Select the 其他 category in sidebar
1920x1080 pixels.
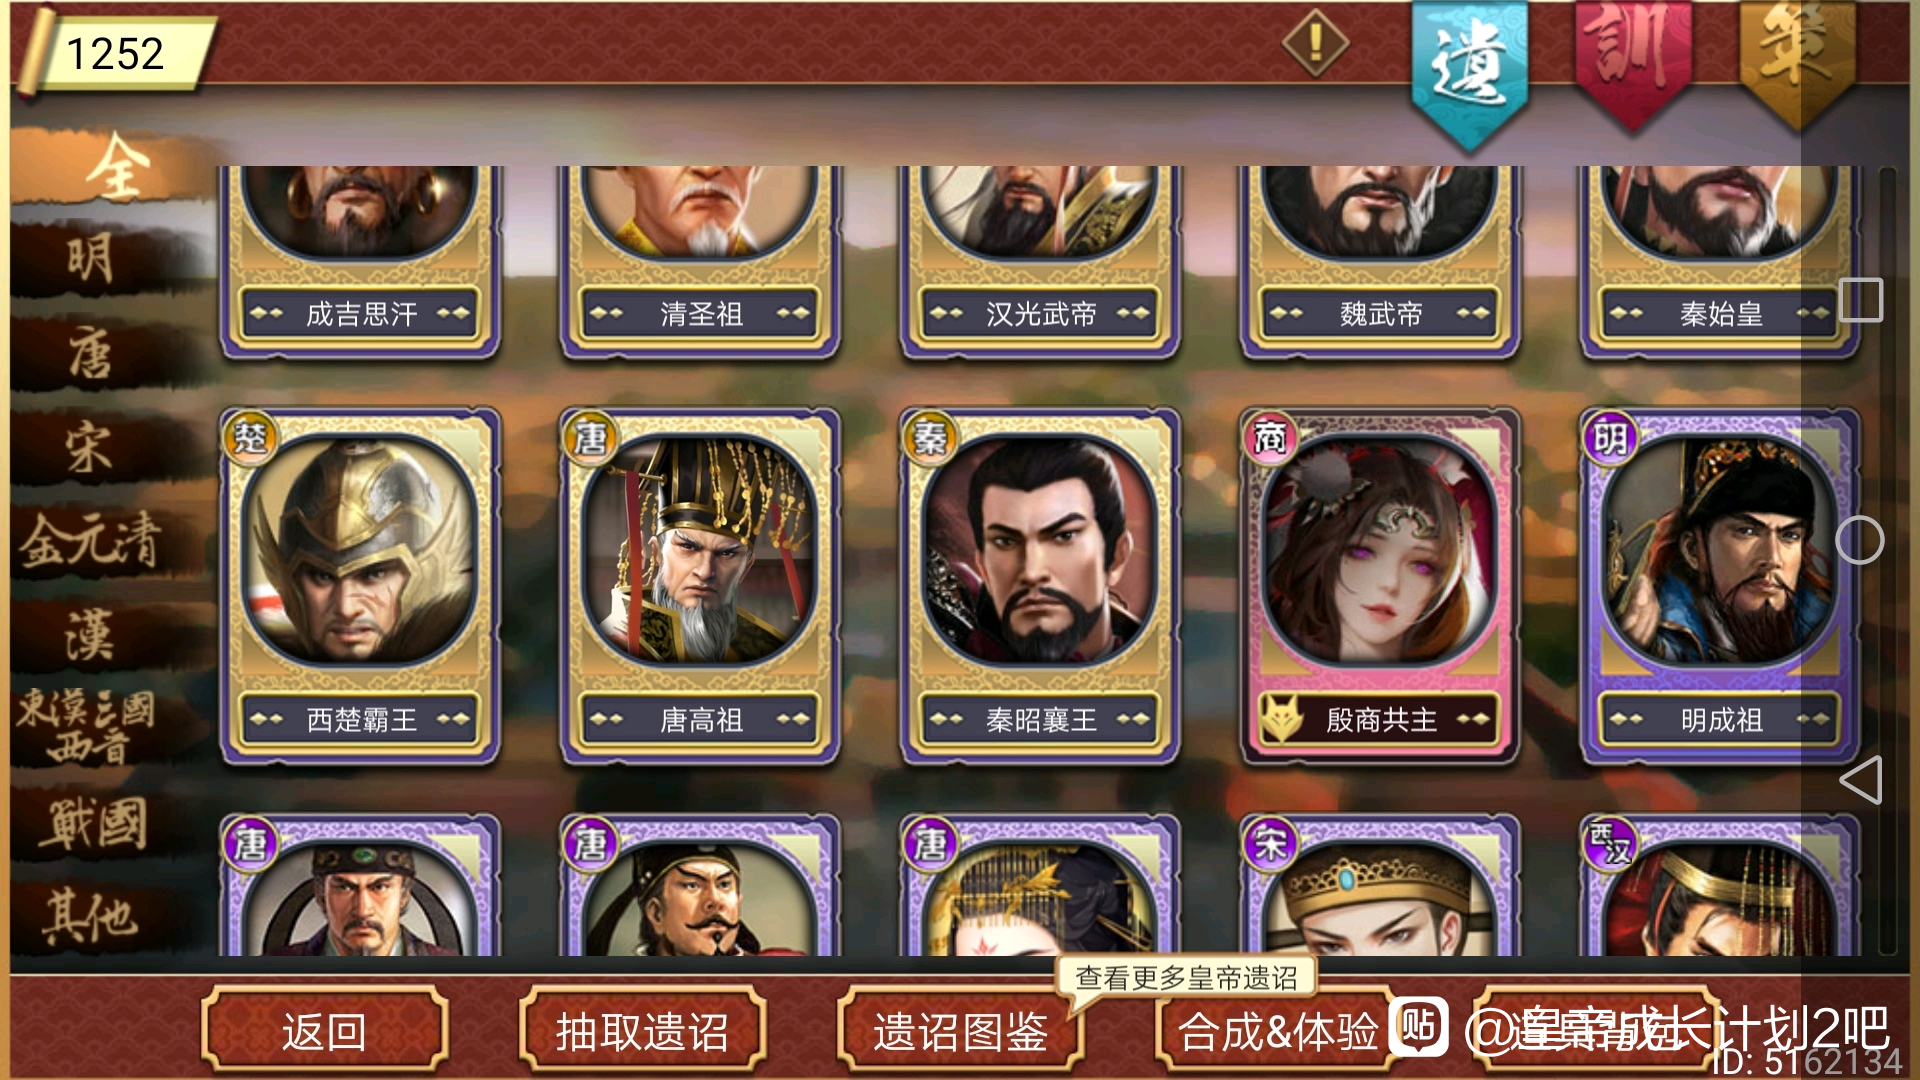tap(92, 916)
